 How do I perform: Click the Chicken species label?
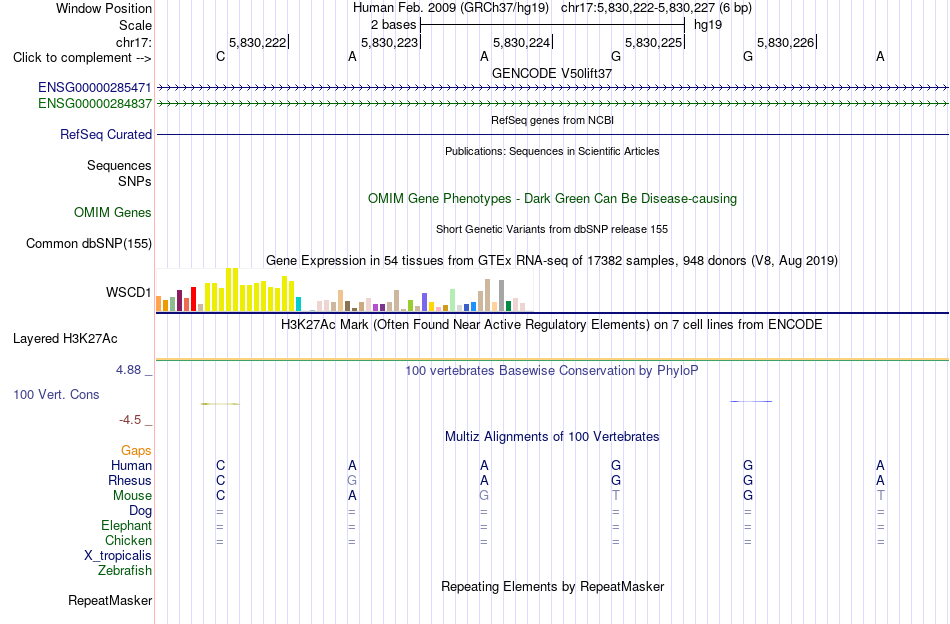(x=128, y=540)
